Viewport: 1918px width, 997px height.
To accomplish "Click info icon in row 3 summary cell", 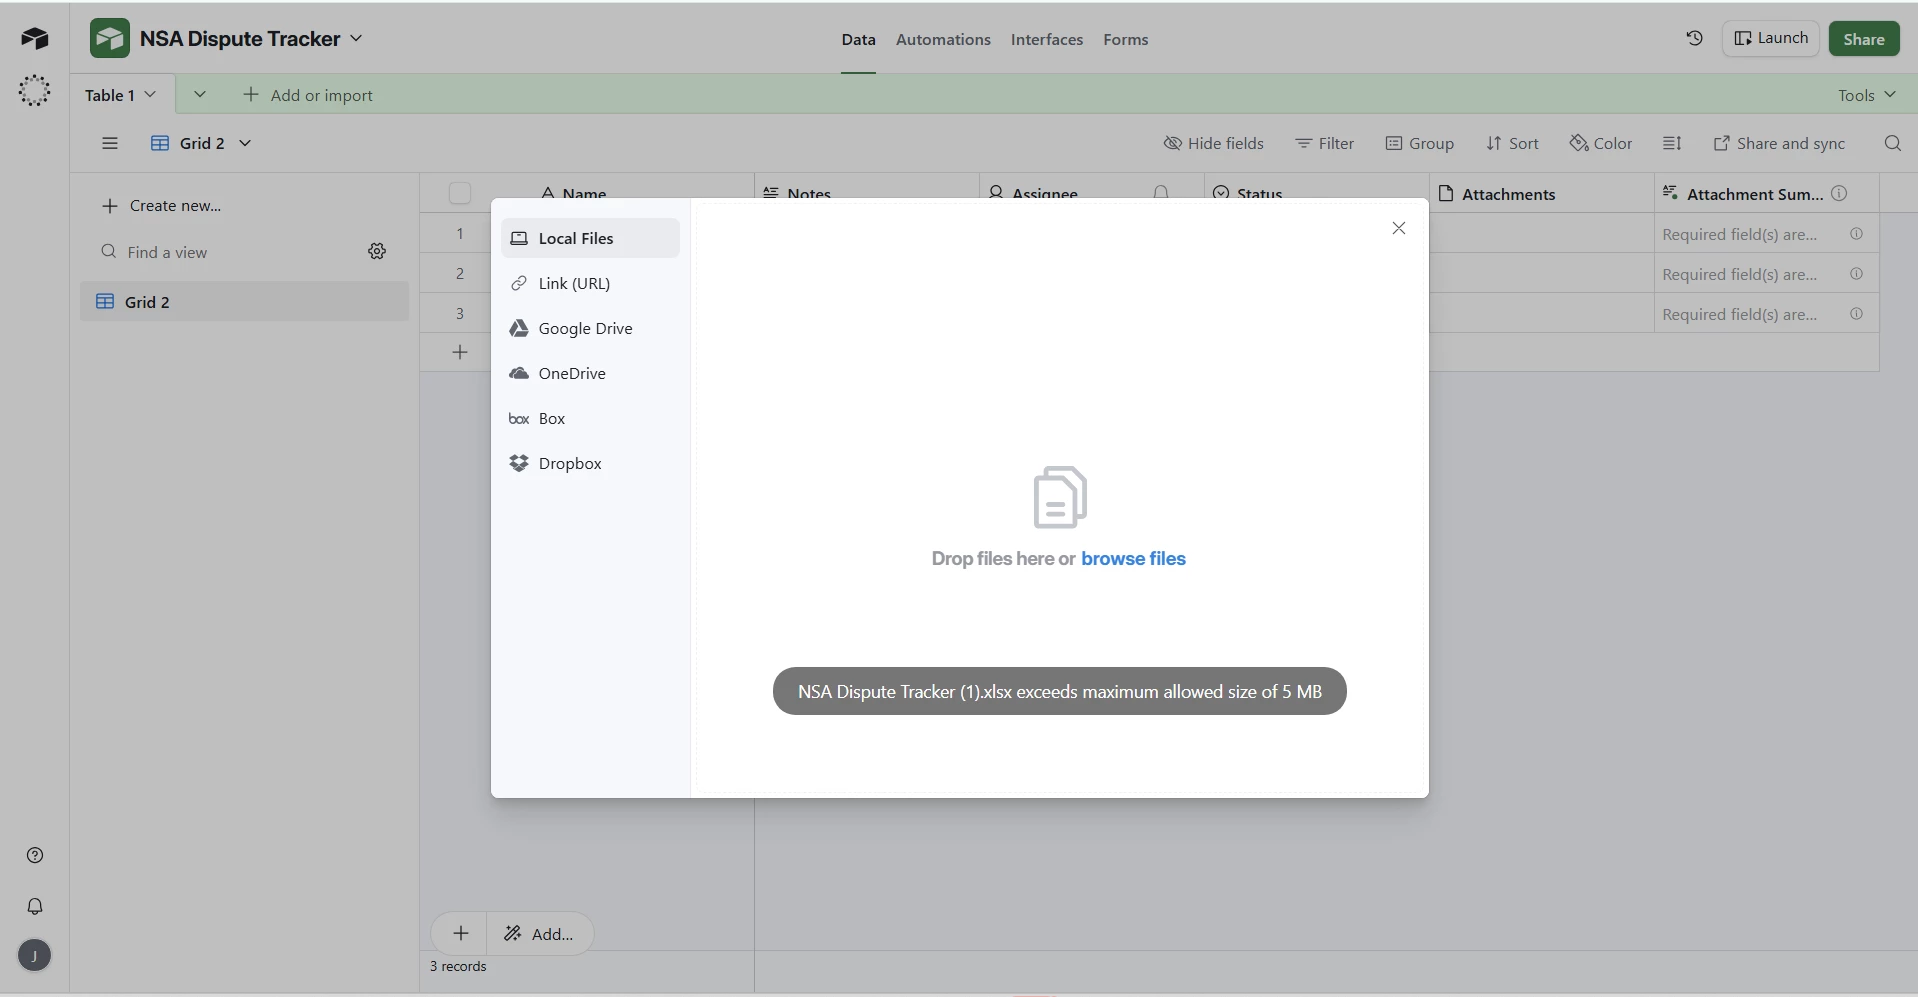I will click(x=1856, y=314).
